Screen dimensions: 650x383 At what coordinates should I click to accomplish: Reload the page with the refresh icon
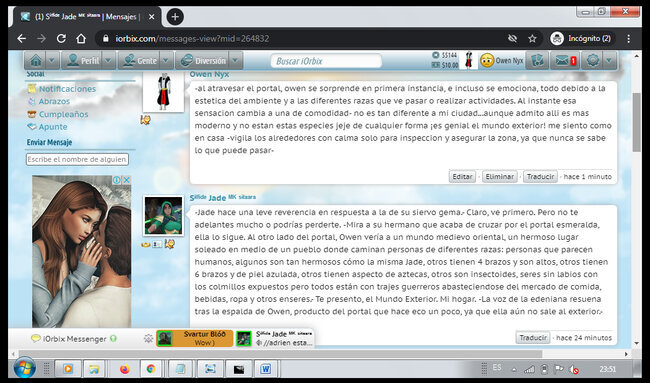coord(61,39)
